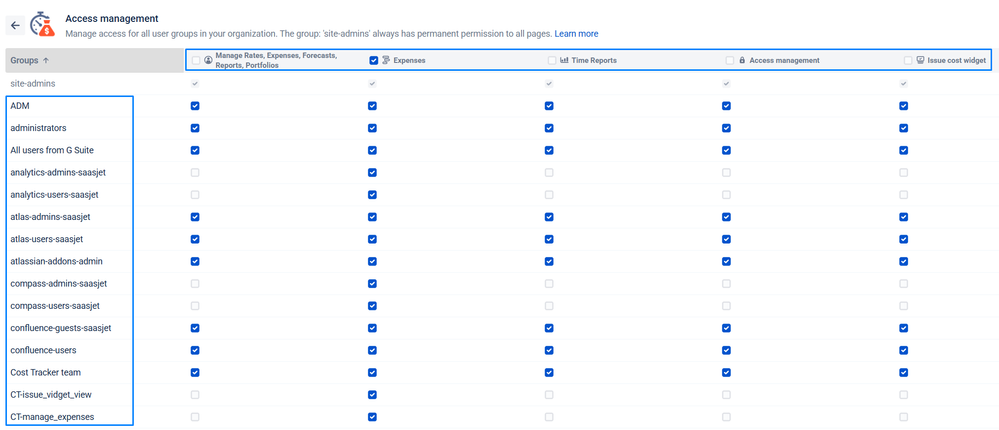
Task: Uncheck the Expenses column header checkbox
Action: coord(373,61)
